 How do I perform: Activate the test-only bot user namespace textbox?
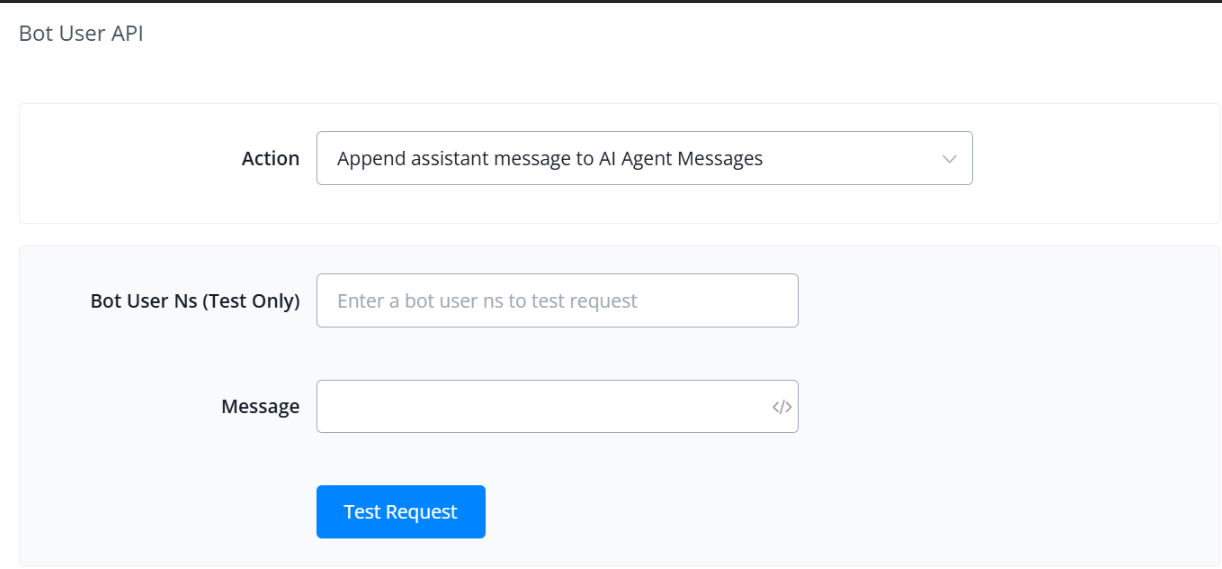point(557,301)
